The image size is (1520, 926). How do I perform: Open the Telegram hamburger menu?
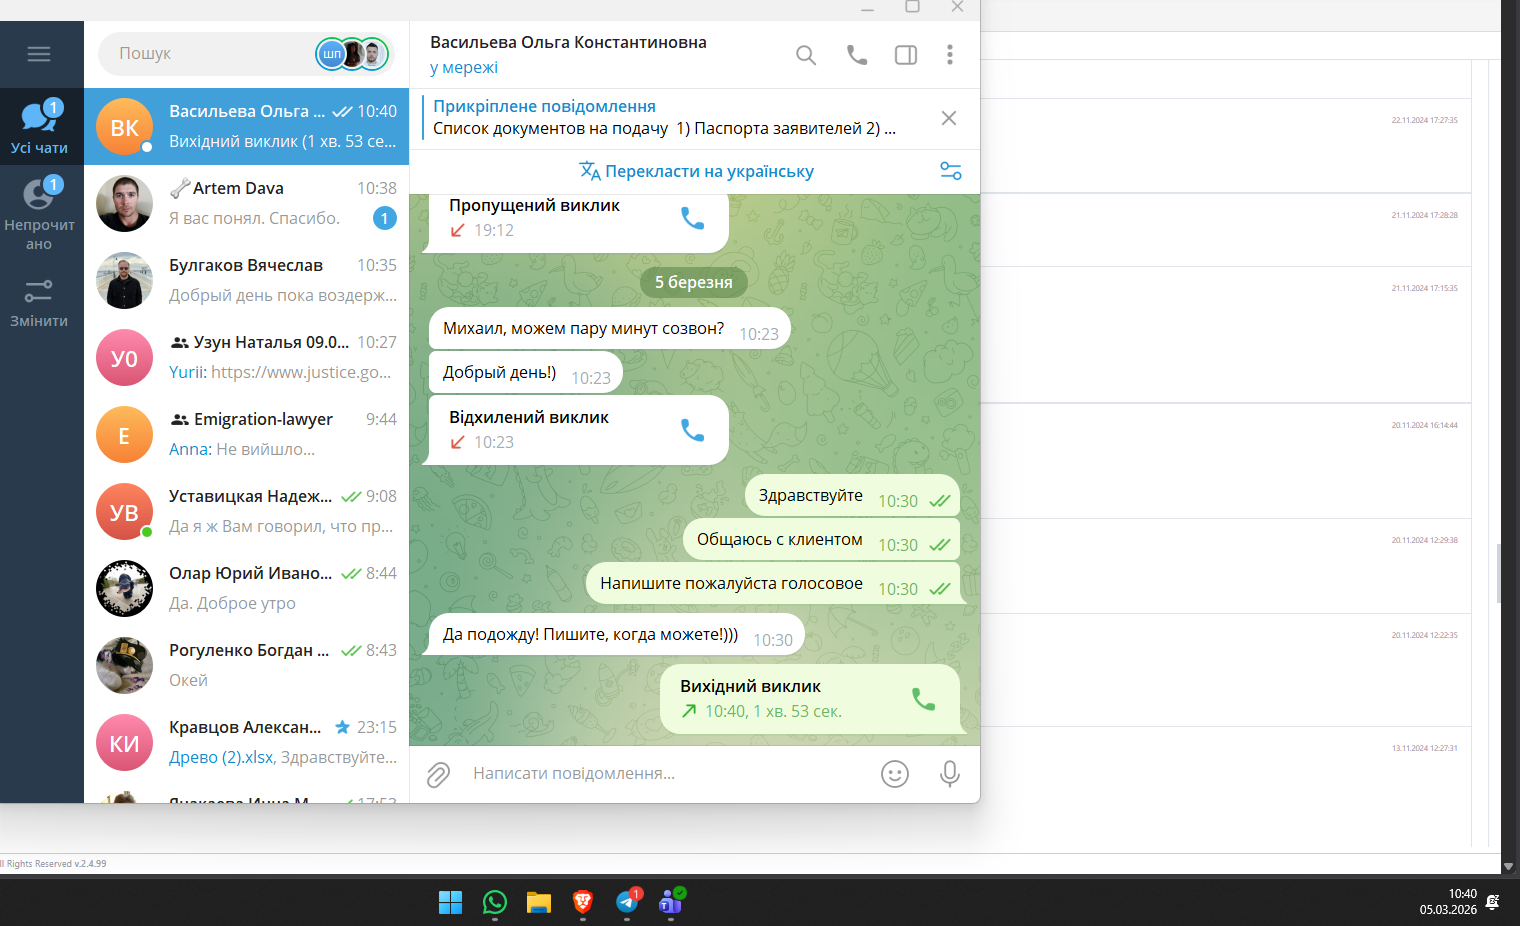click(39, 54)
